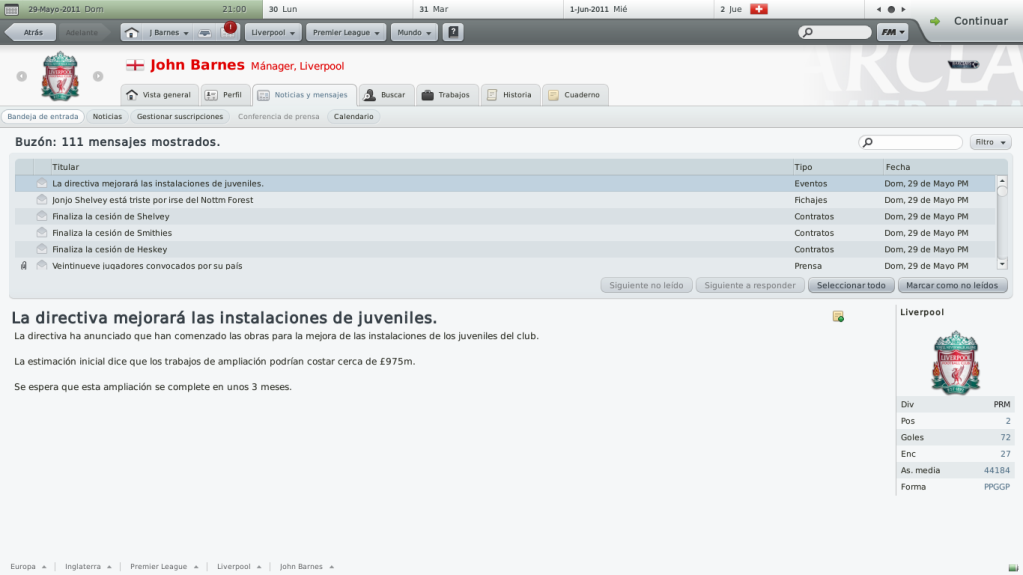This screenshot has height=575, width=1023.
Task: Click the inbox search field
Action: 911,142
